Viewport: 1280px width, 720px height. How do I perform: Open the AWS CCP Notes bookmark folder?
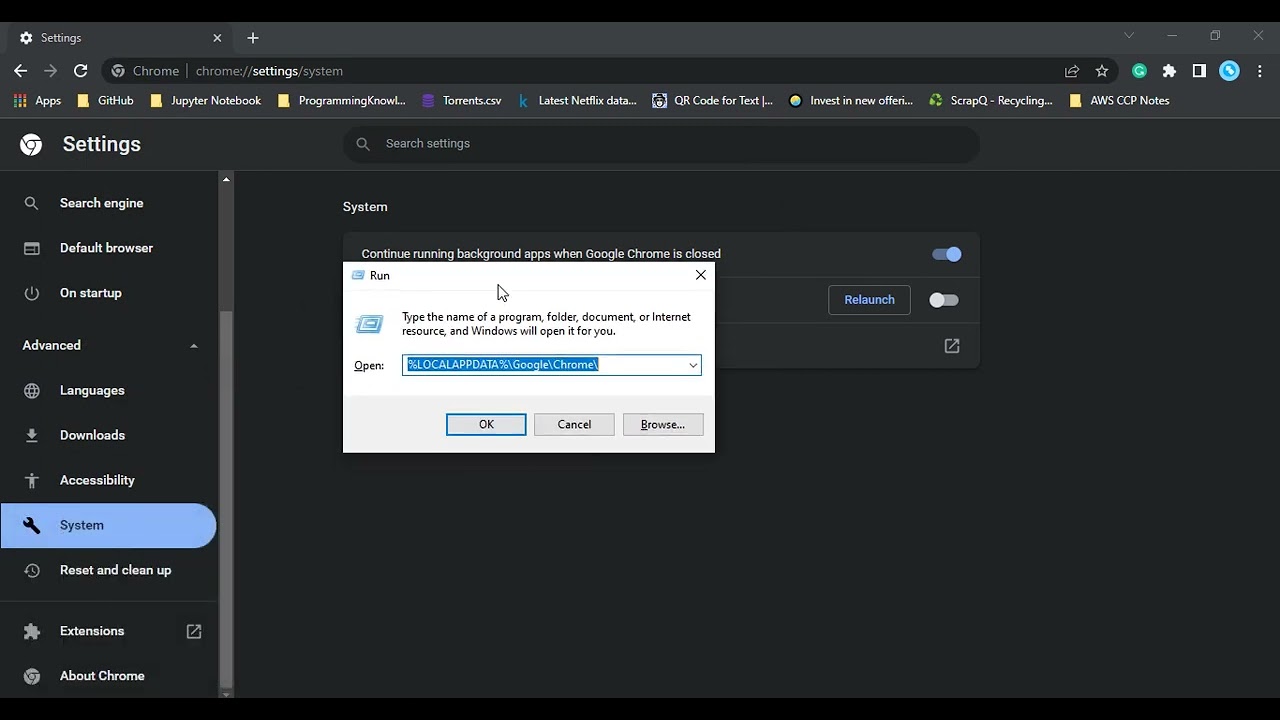pyautogui.click(x=1119, y=100)
